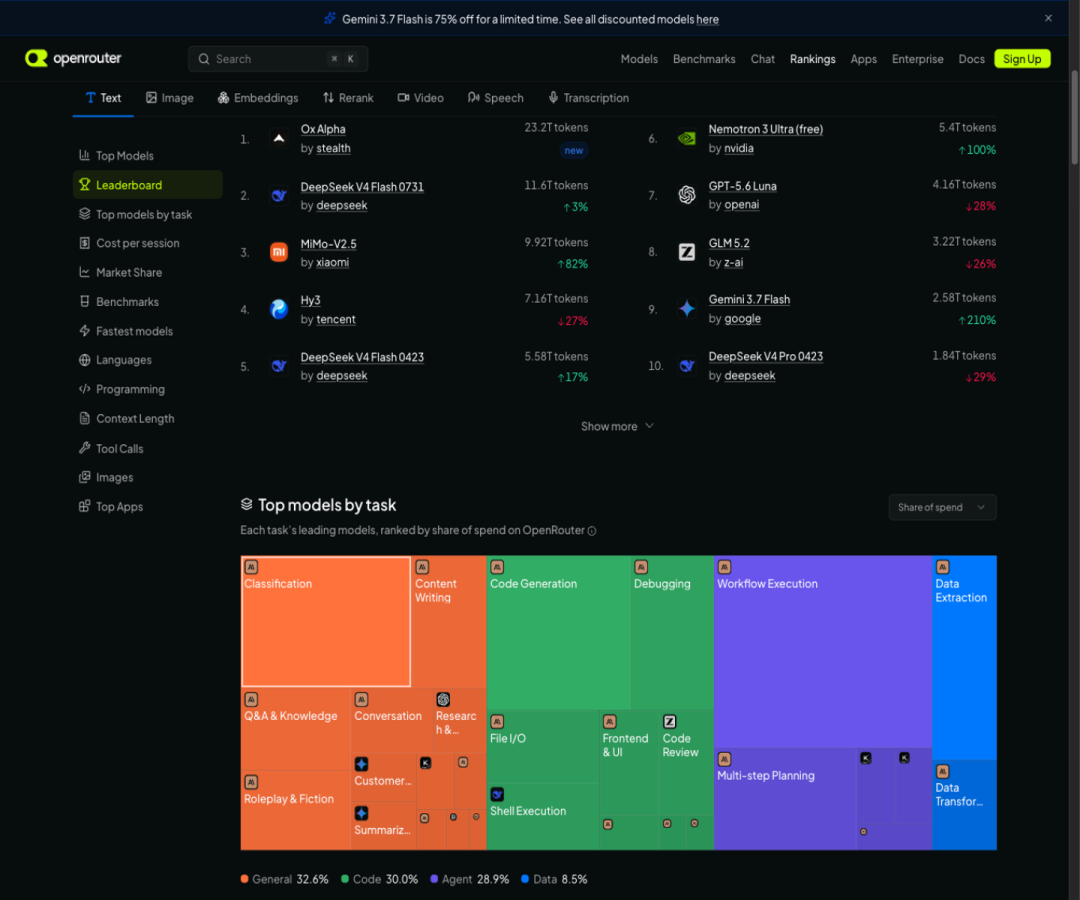The image size is (1080, 900).
Task: Open the tencent provider link
Action: [x=336, y=320]
